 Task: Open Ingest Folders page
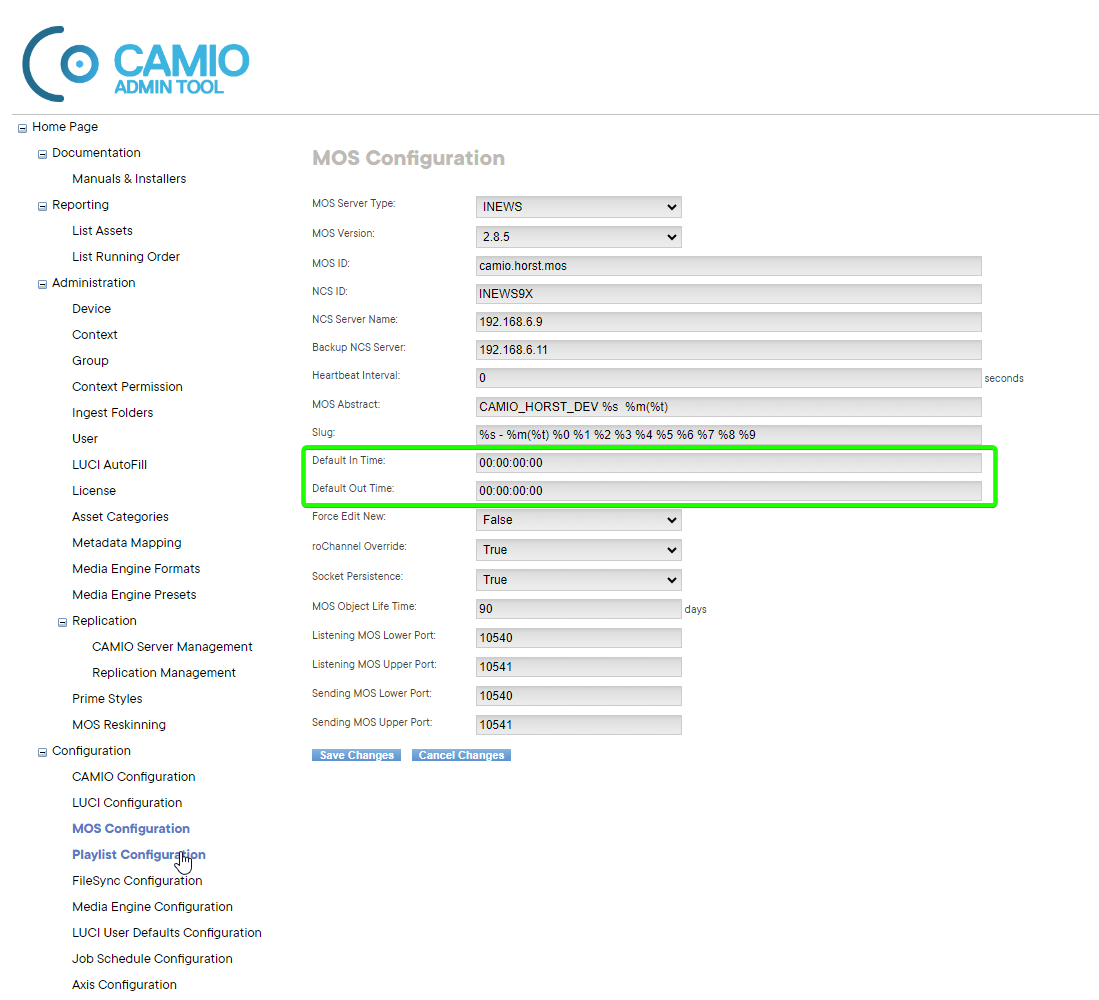[x=112, y=412]
